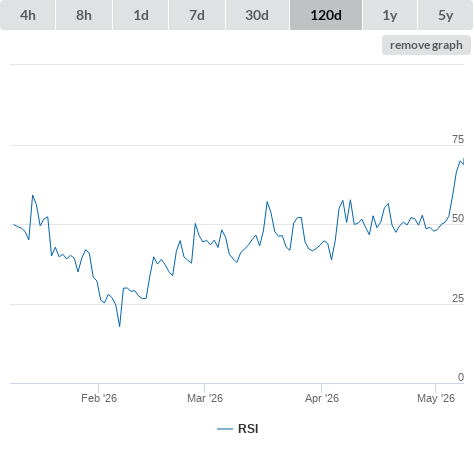Select the 4h time range tab

click(28, 15)
